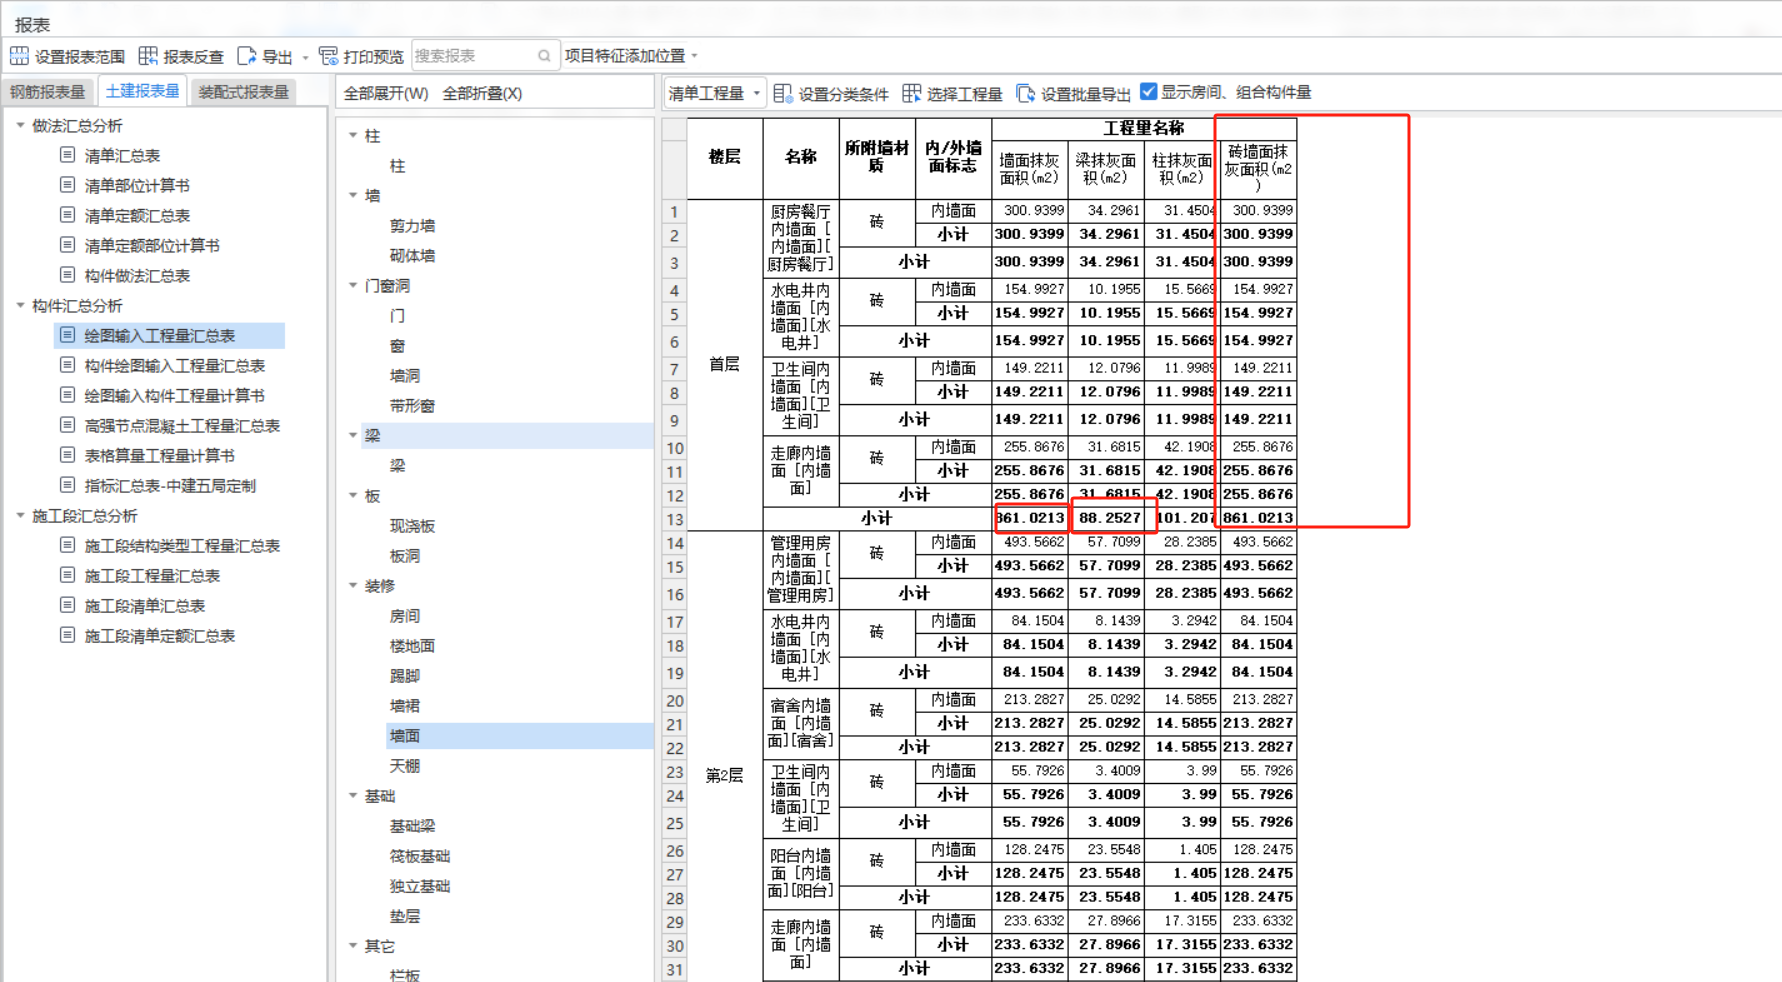Click the document icon beside 施工段清单汇总表
1782x982 pixels.
67,605
